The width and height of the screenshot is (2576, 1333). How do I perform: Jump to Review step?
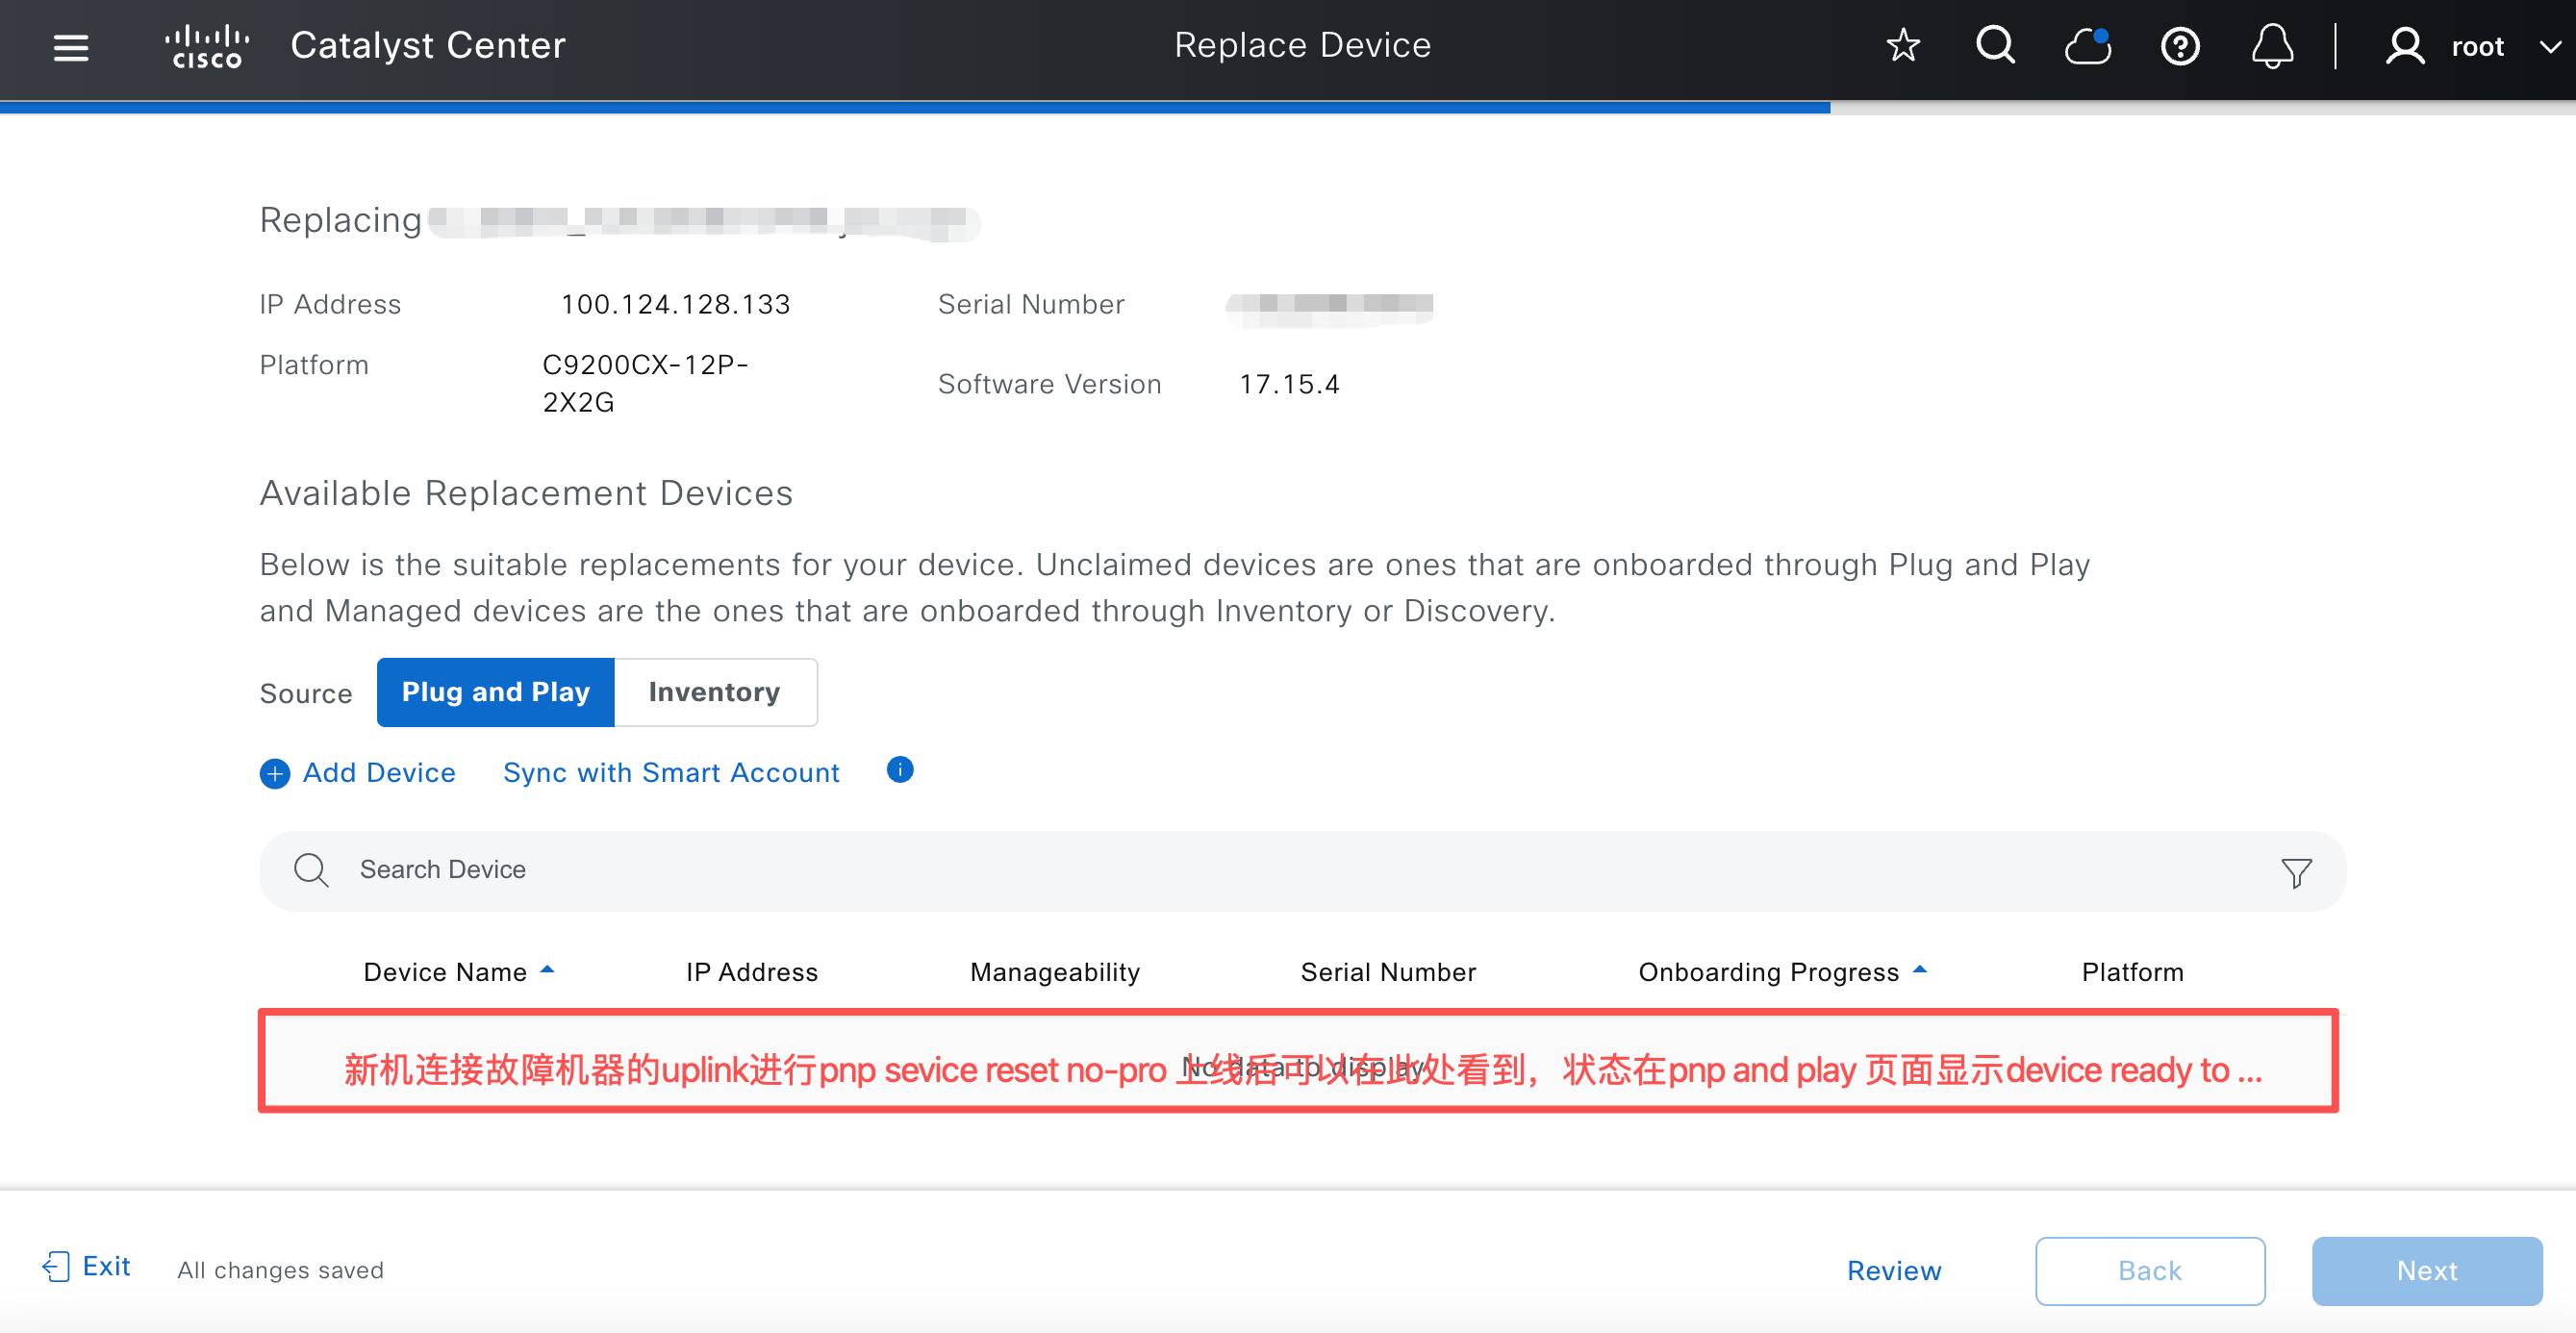point(1894,1270)
